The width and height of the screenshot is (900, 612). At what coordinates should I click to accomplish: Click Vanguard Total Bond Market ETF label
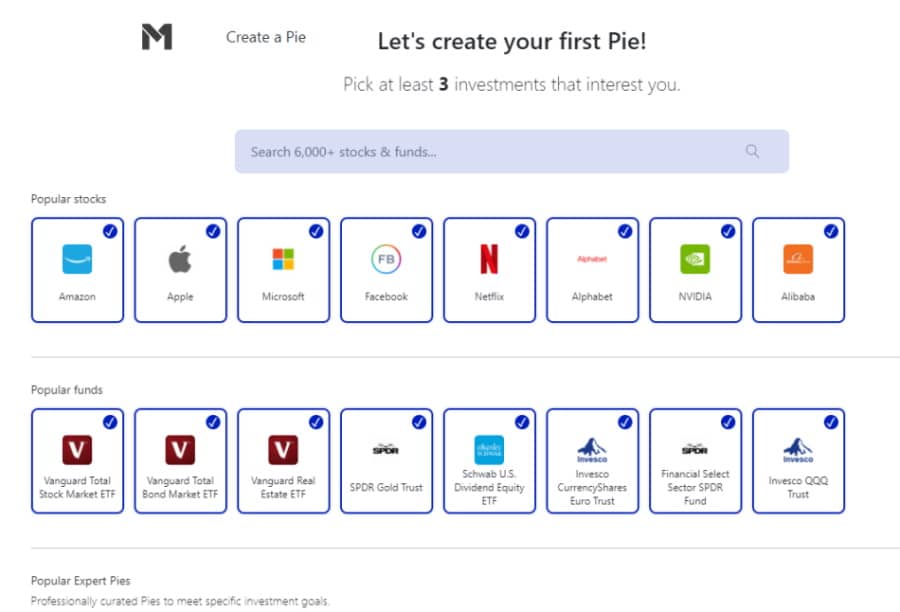coord(180,487)
